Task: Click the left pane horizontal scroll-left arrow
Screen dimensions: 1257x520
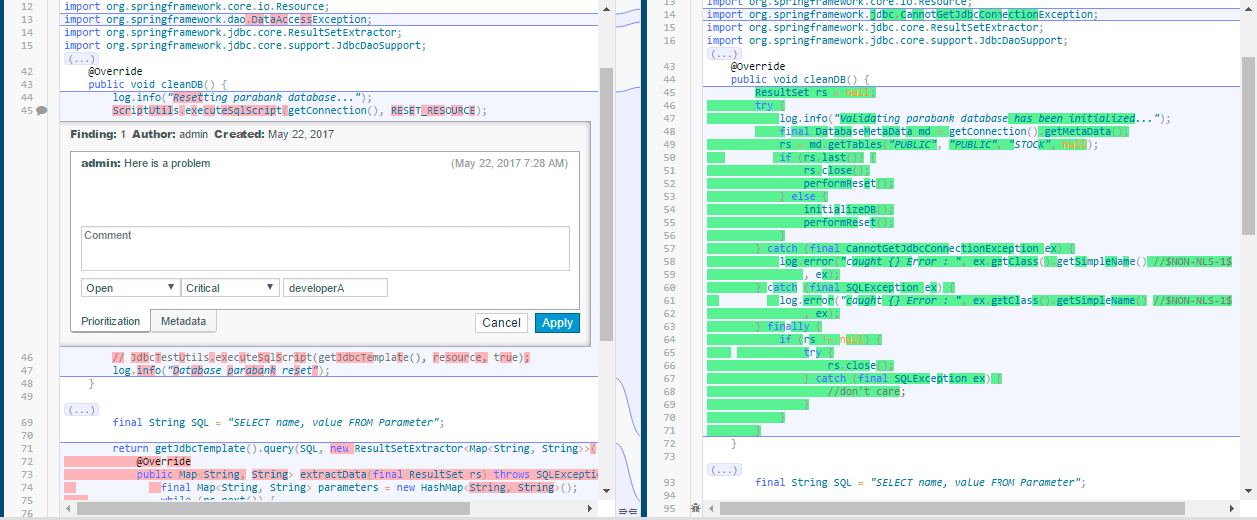Action: [68, 509]
